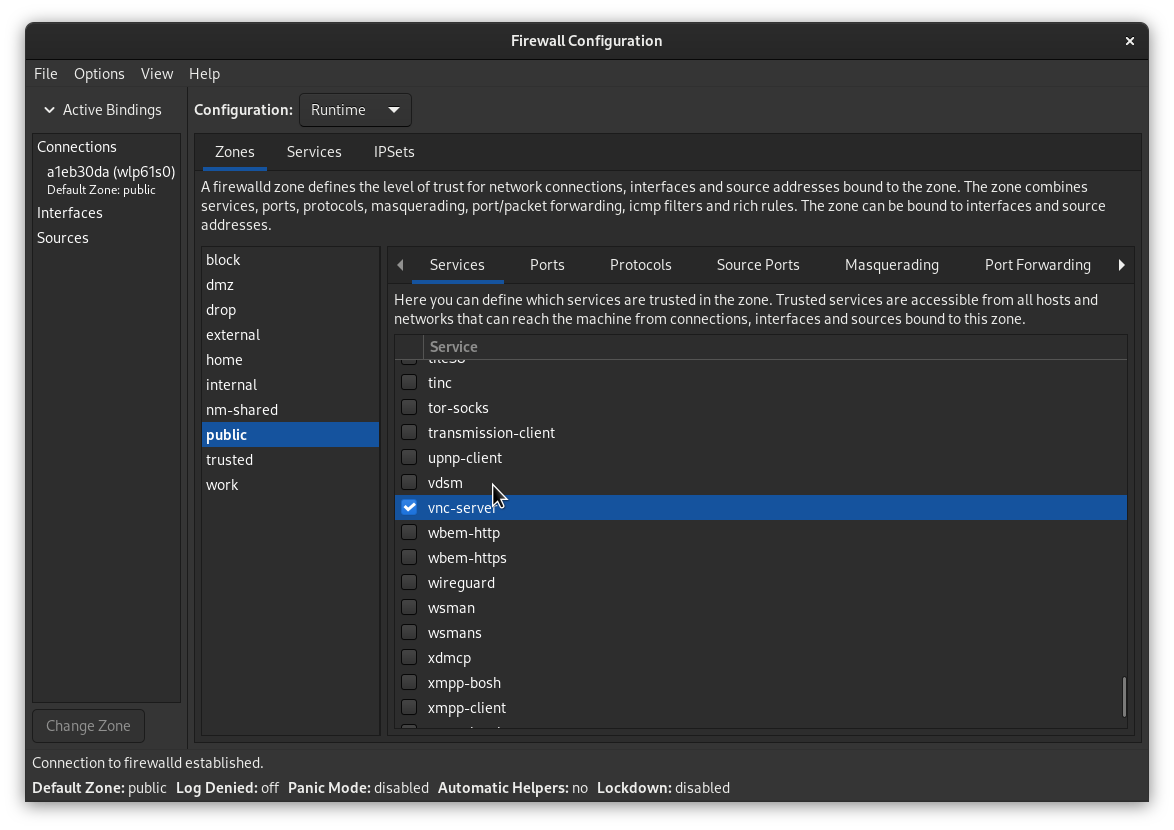
Task: Check the xdmcp service box
Action: point(409,657)
